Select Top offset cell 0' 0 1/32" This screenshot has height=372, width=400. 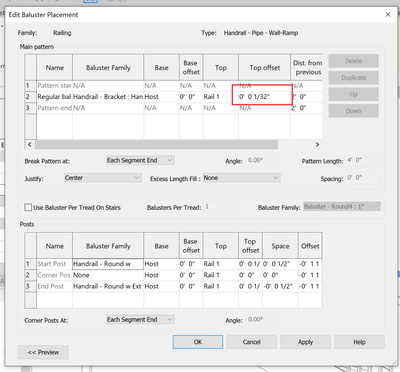(264, 97)
